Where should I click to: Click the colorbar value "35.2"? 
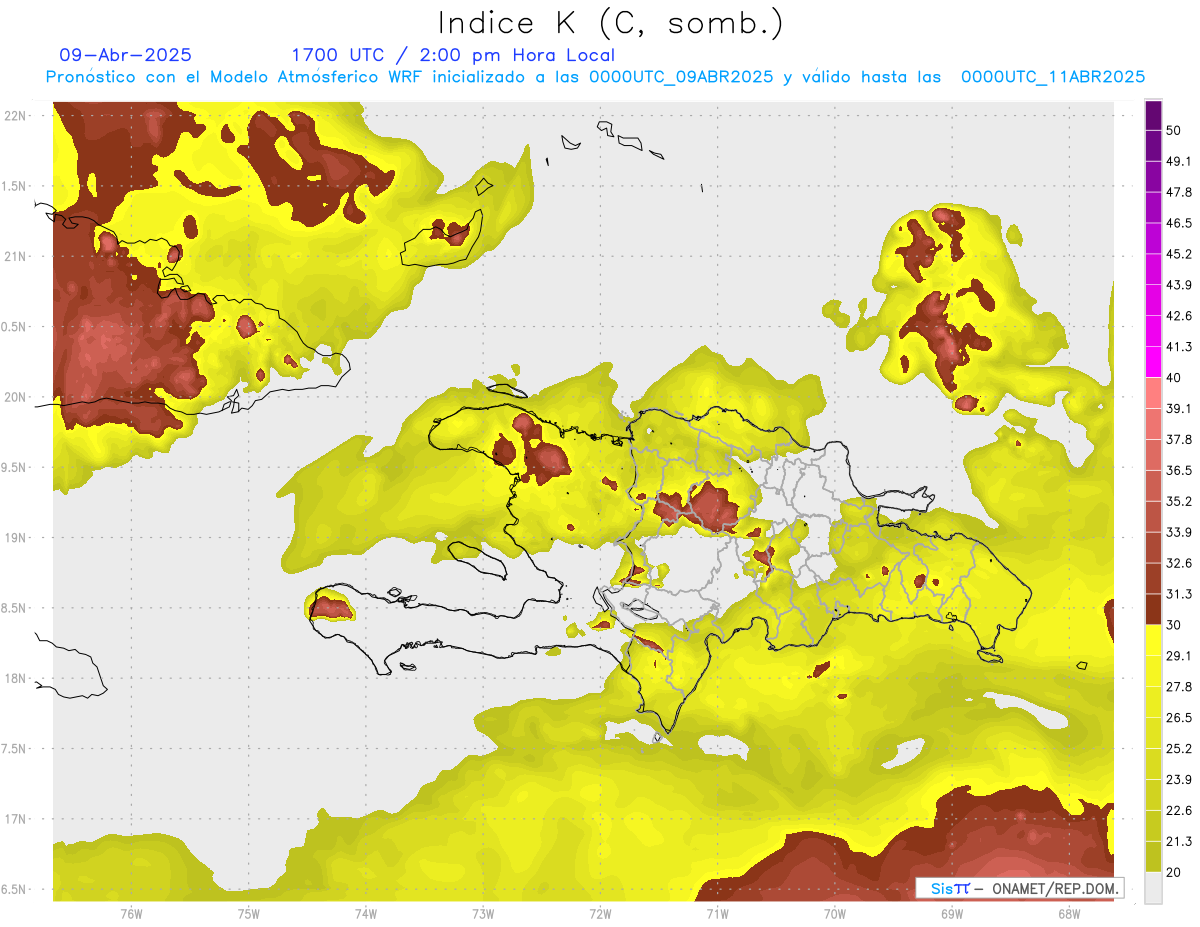(1178, 501)
